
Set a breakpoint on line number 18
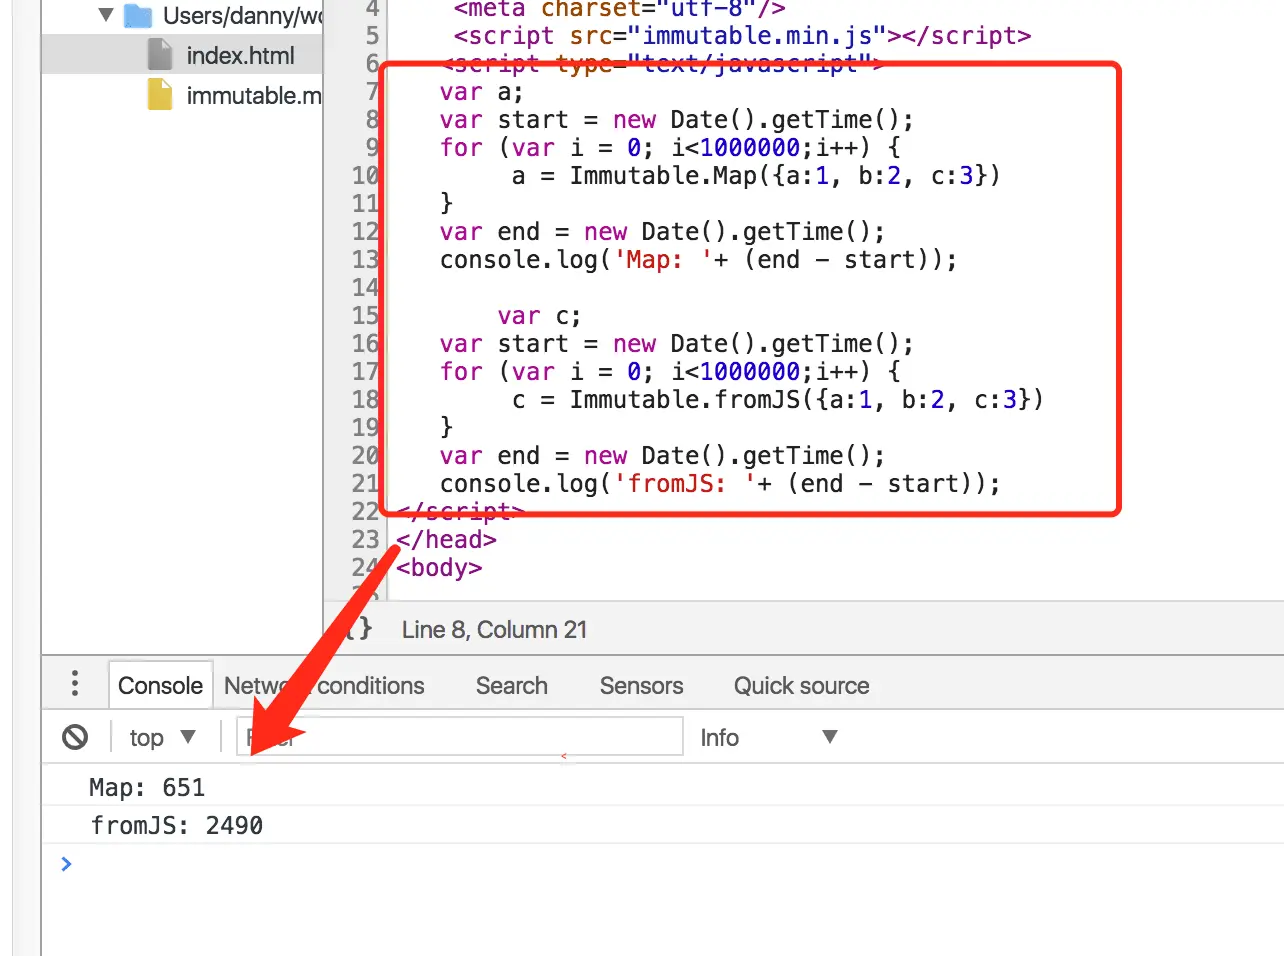pyautogui.click(x=365, y=400)
